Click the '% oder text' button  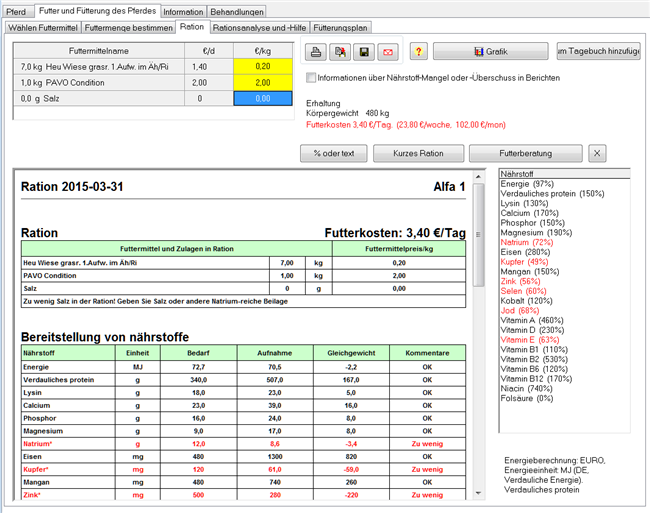(334, 153)
